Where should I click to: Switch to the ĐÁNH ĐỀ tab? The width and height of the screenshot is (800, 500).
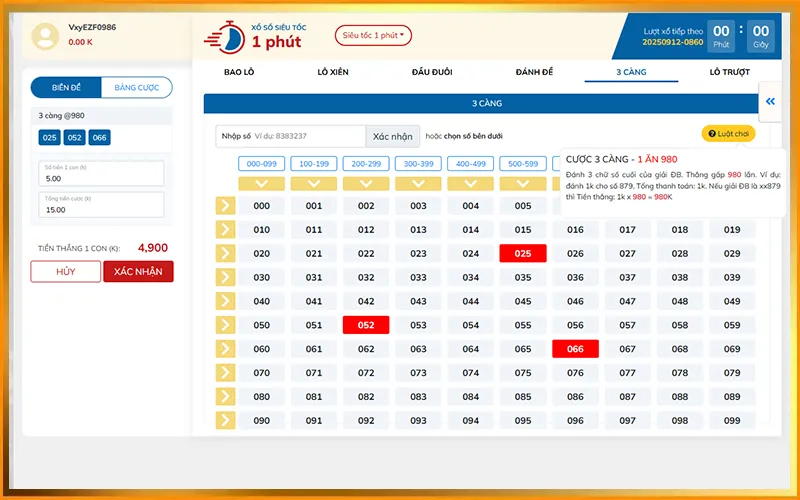coord(534,72)
